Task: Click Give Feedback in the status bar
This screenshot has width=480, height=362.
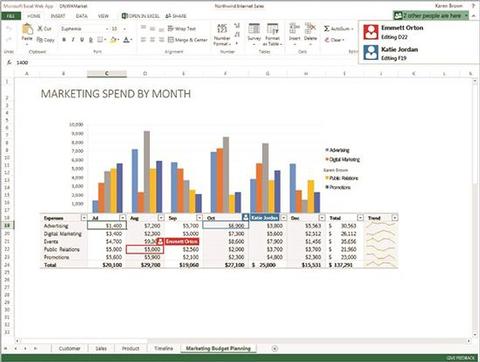Action: (461, 358)
